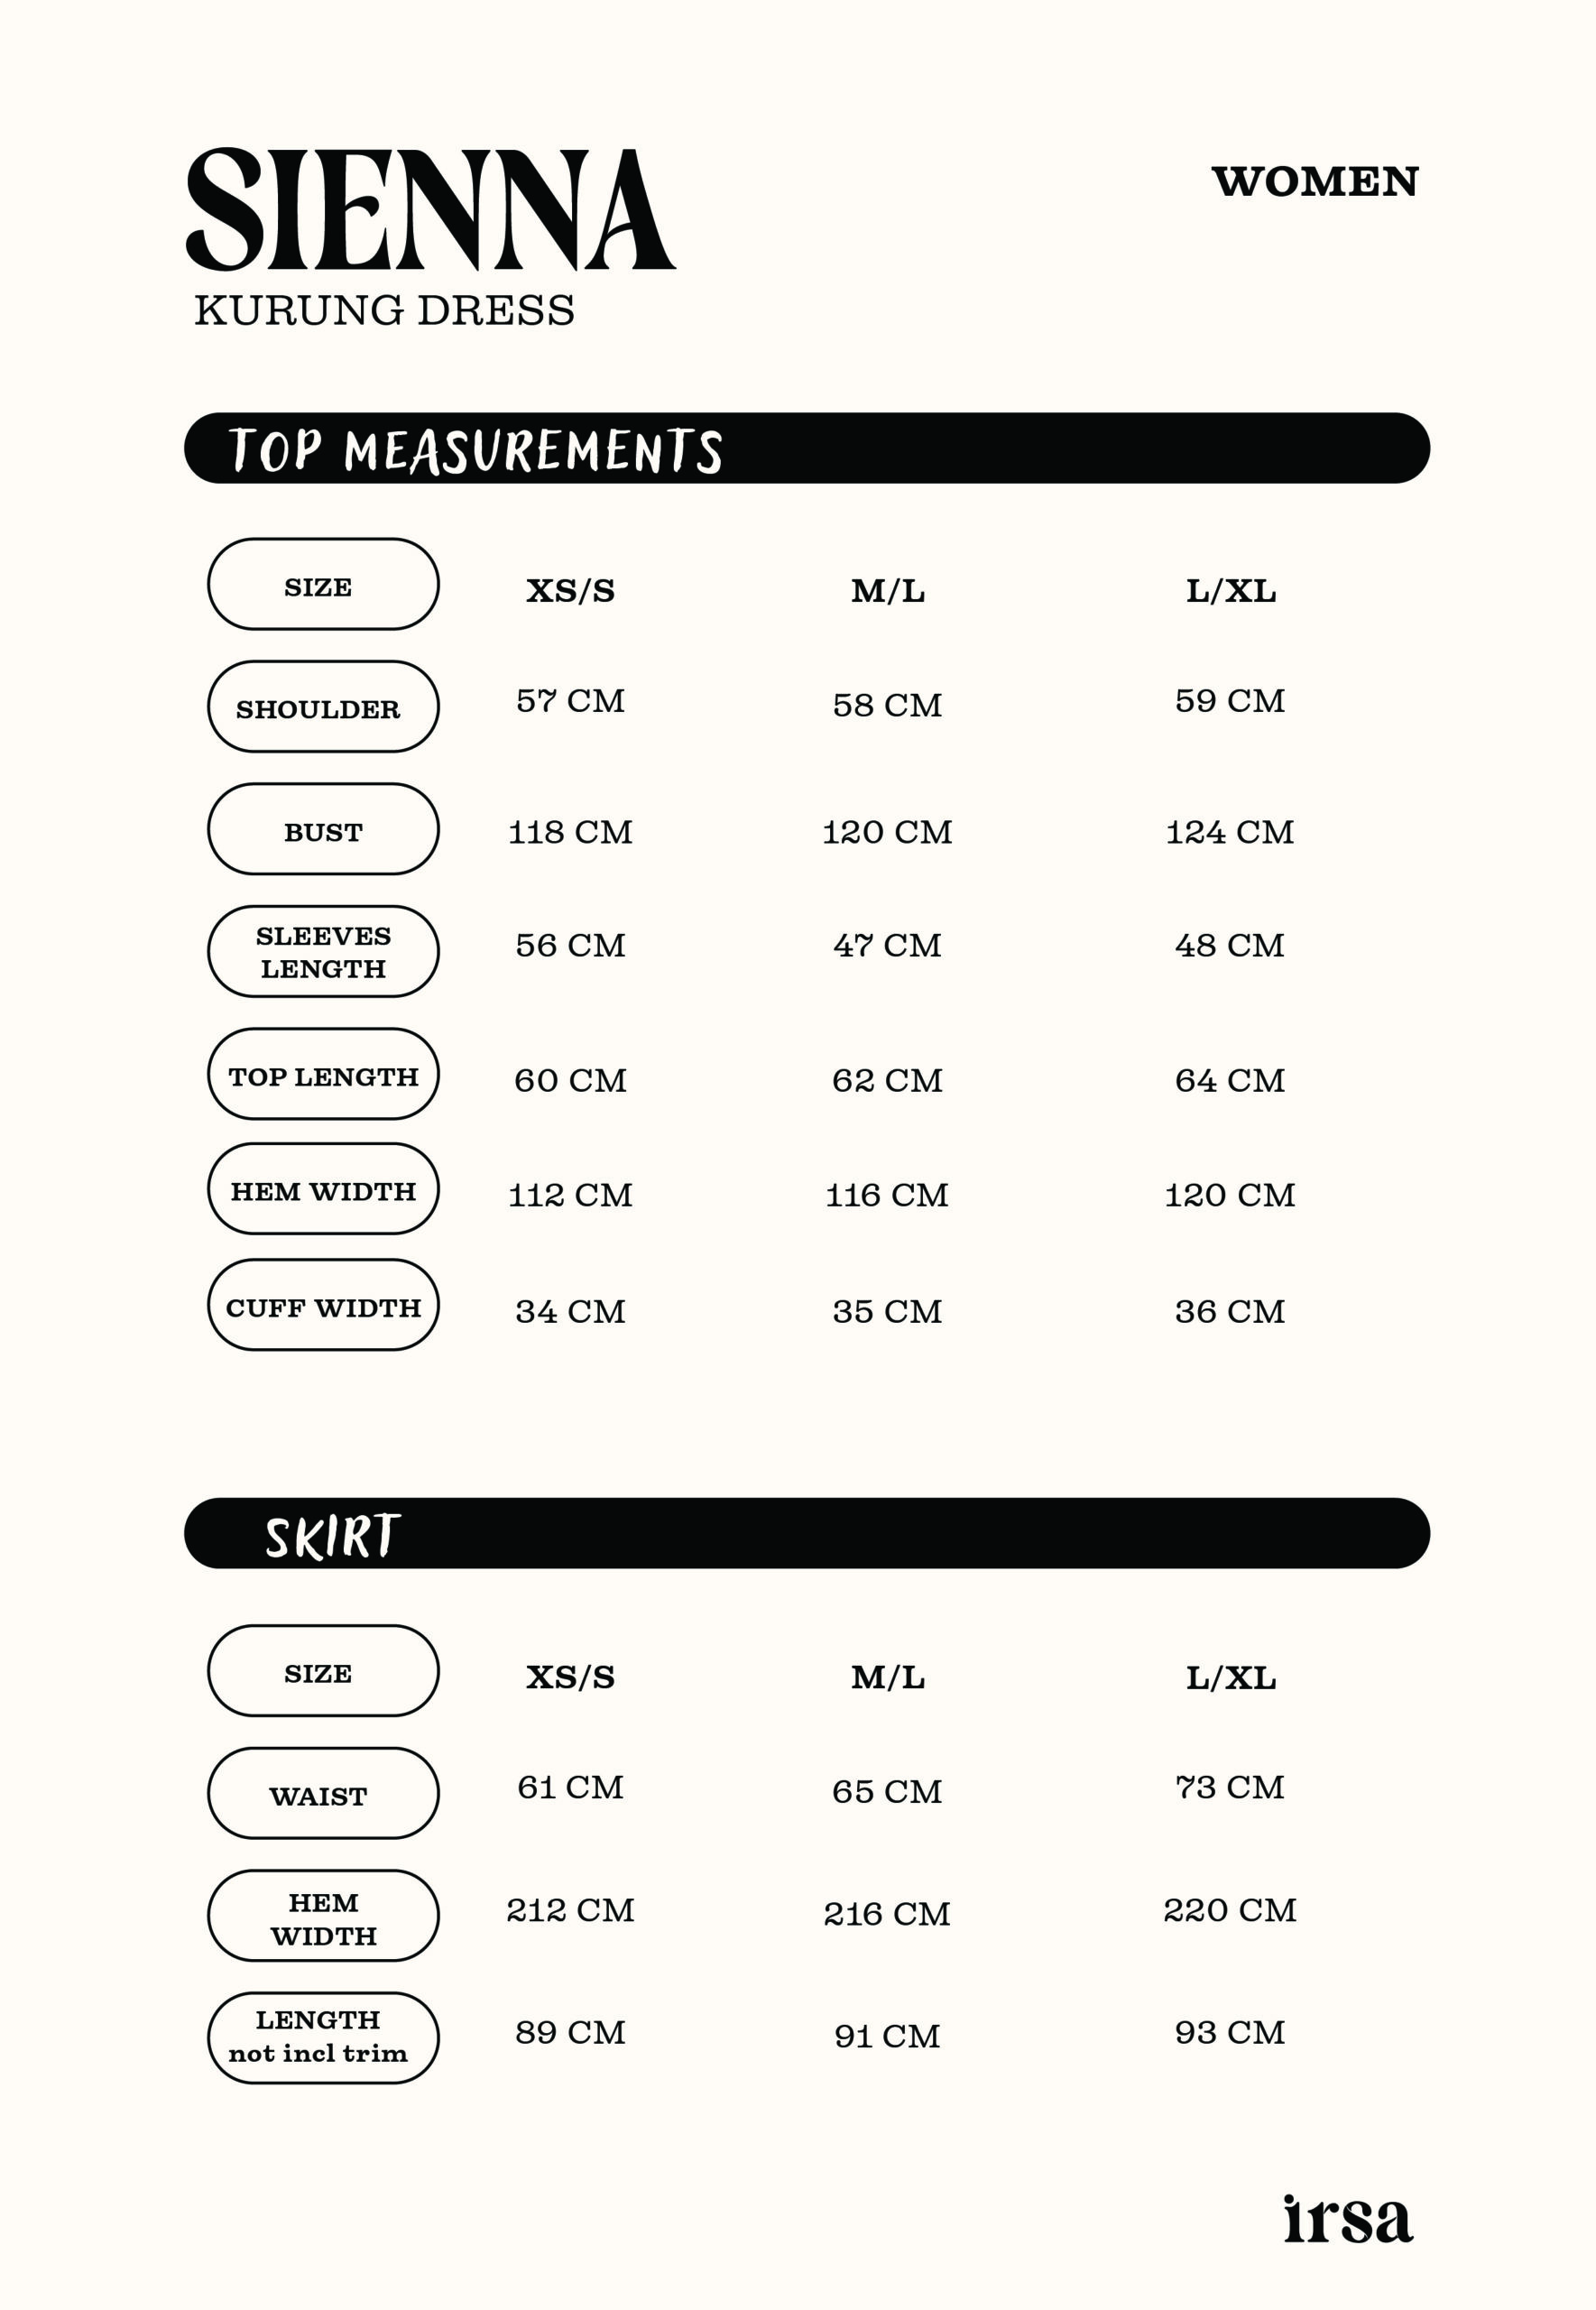1596x2310 pixels.
Task: Select the 36 CM cuff width value
Action: (x=1229, y=1312)
